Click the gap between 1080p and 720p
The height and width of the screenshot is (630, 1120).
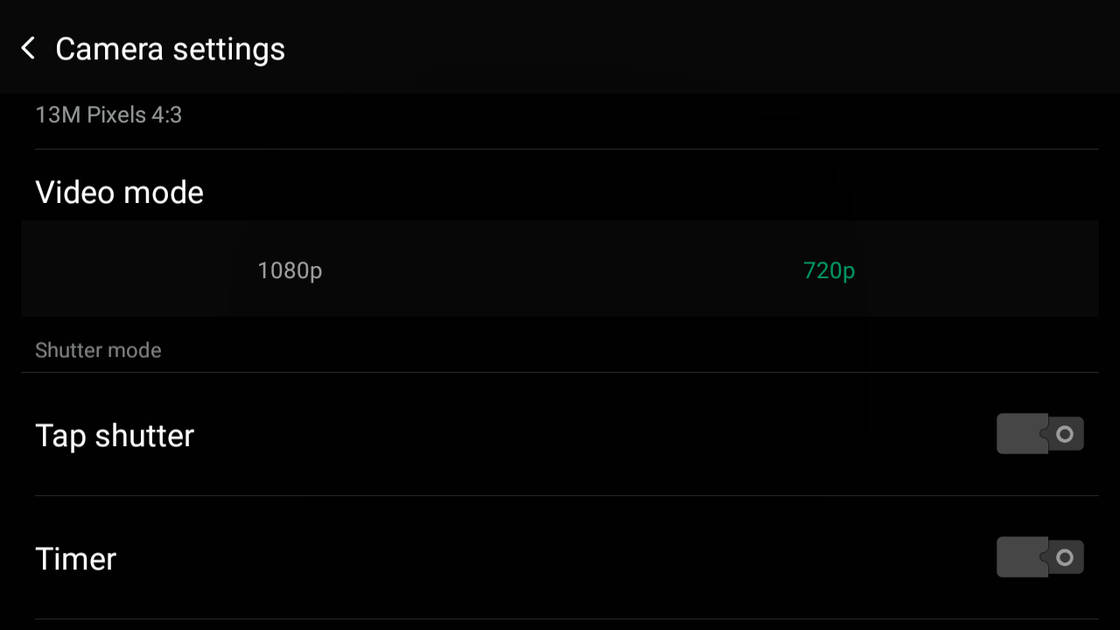pos(560,270)
